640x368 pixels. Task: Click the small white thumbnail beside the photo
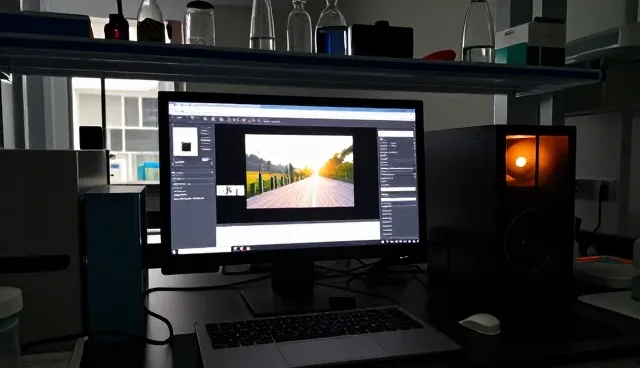231,190
